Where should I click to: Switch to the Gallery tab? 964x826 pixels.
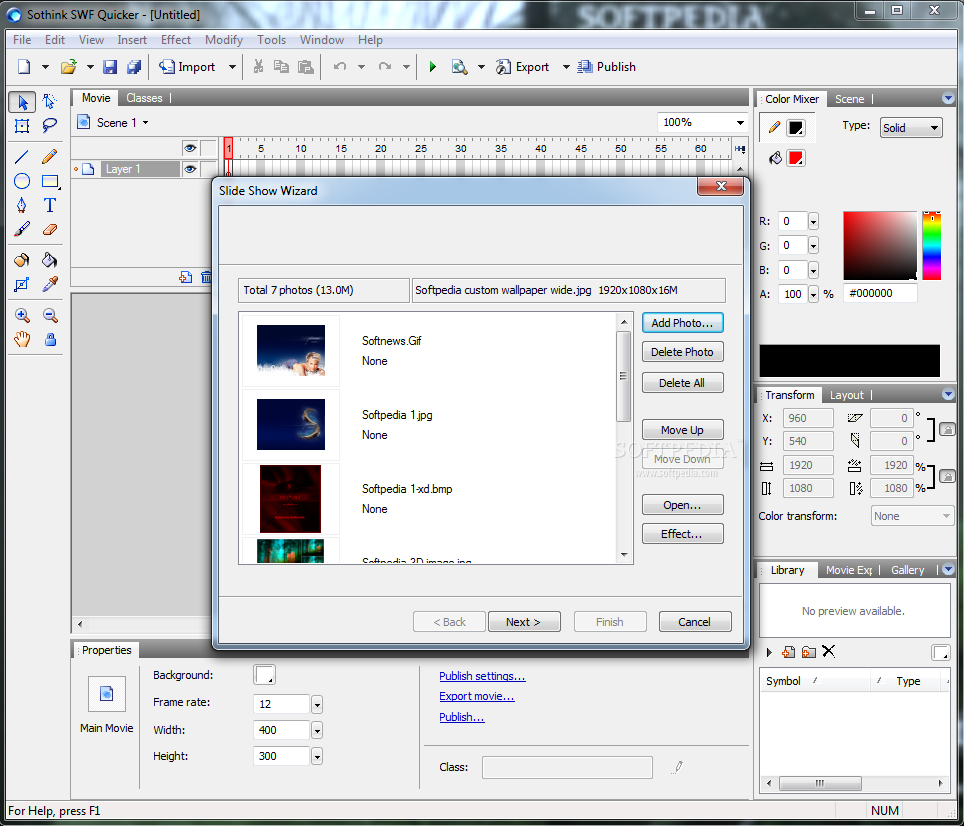pyautogui.click(x=907, y=570)
